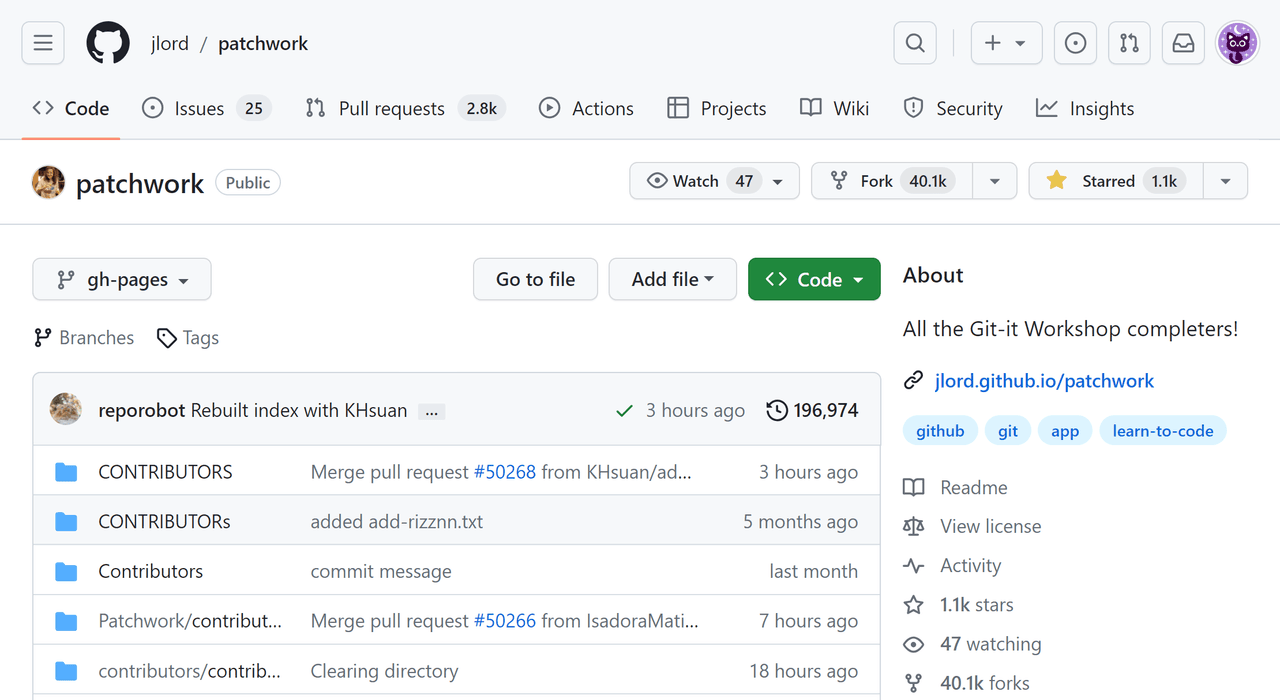Expand the commit message ellipsis
The width and height of the screenshot is (1280, 700).
coord(431,411)
